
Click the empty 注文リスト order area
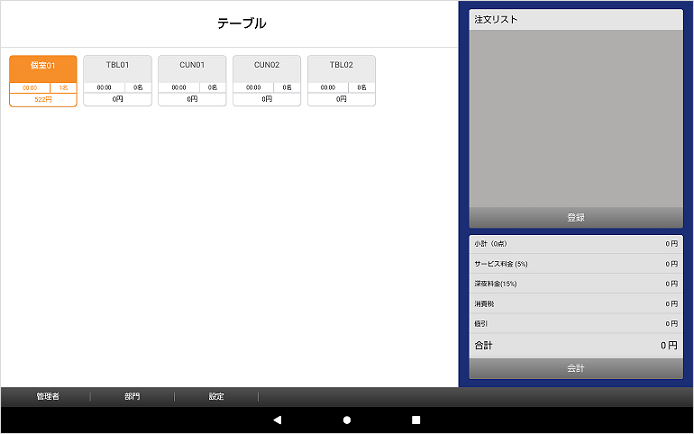575,118
